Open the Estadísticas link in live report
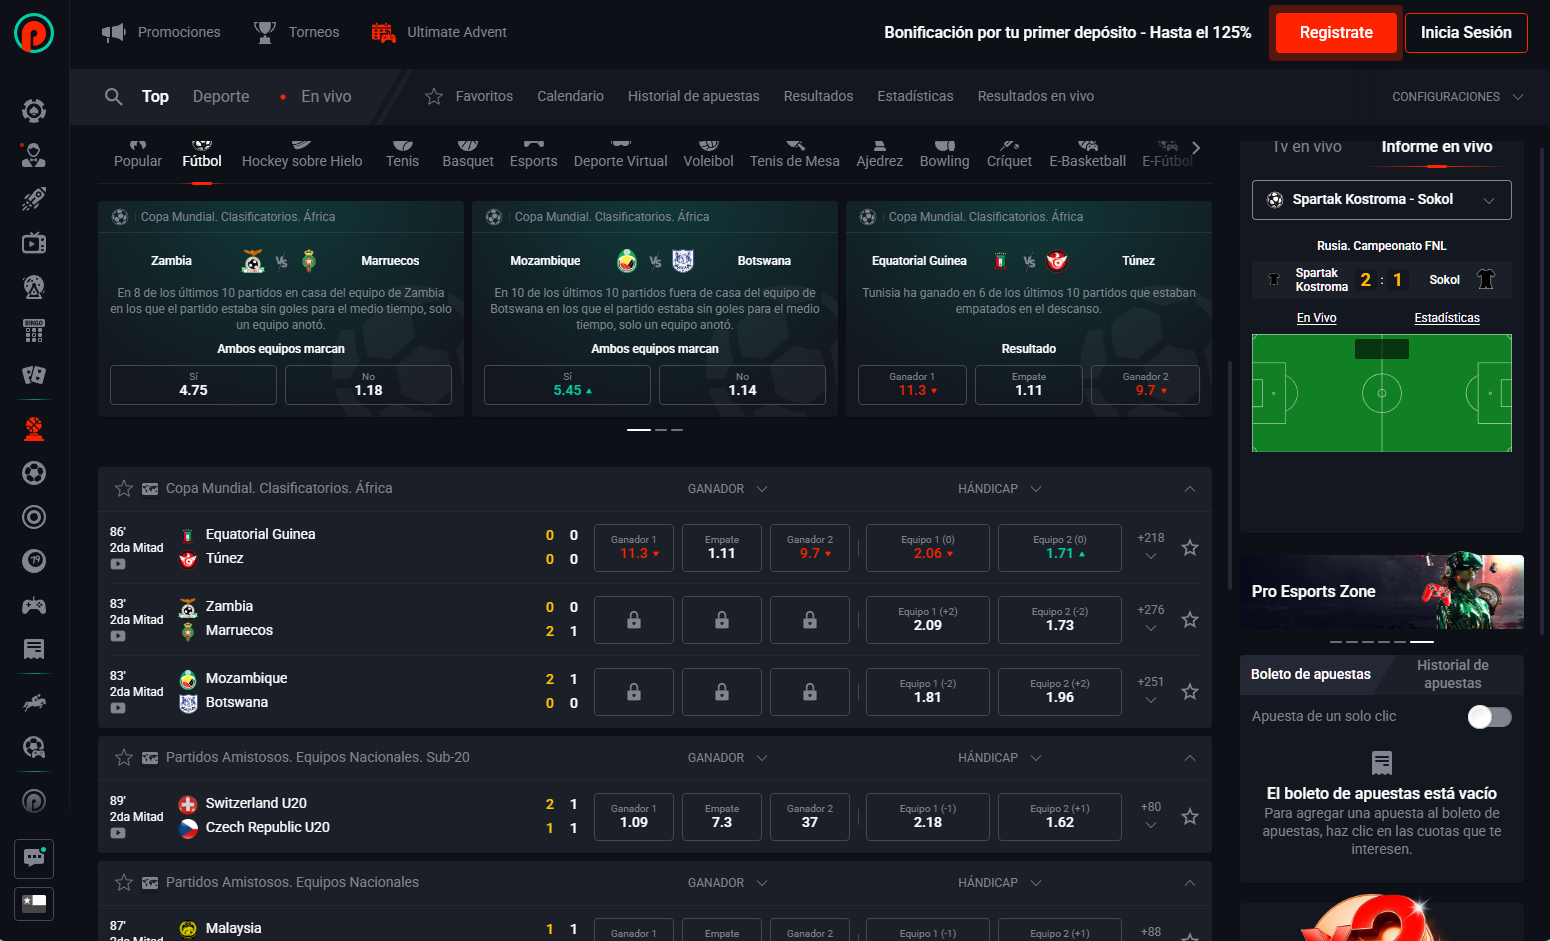 pyautogui.click(x=1447, y=318)
